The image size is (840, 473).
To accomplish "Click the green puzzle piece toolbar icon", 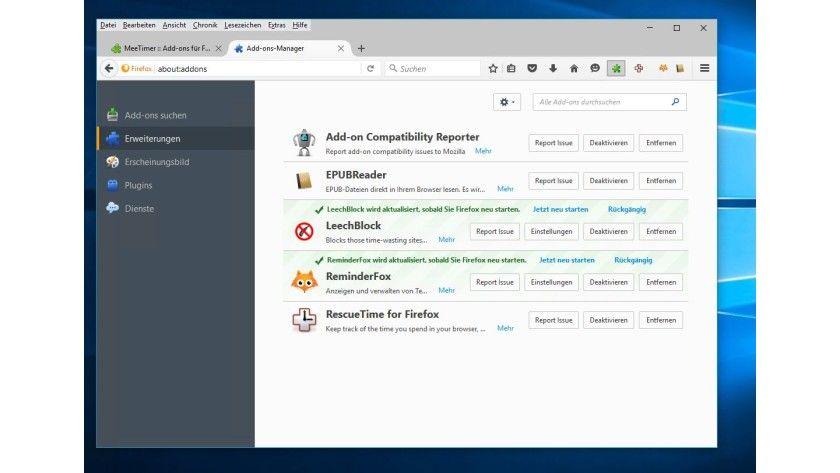I will coord(616,69).
